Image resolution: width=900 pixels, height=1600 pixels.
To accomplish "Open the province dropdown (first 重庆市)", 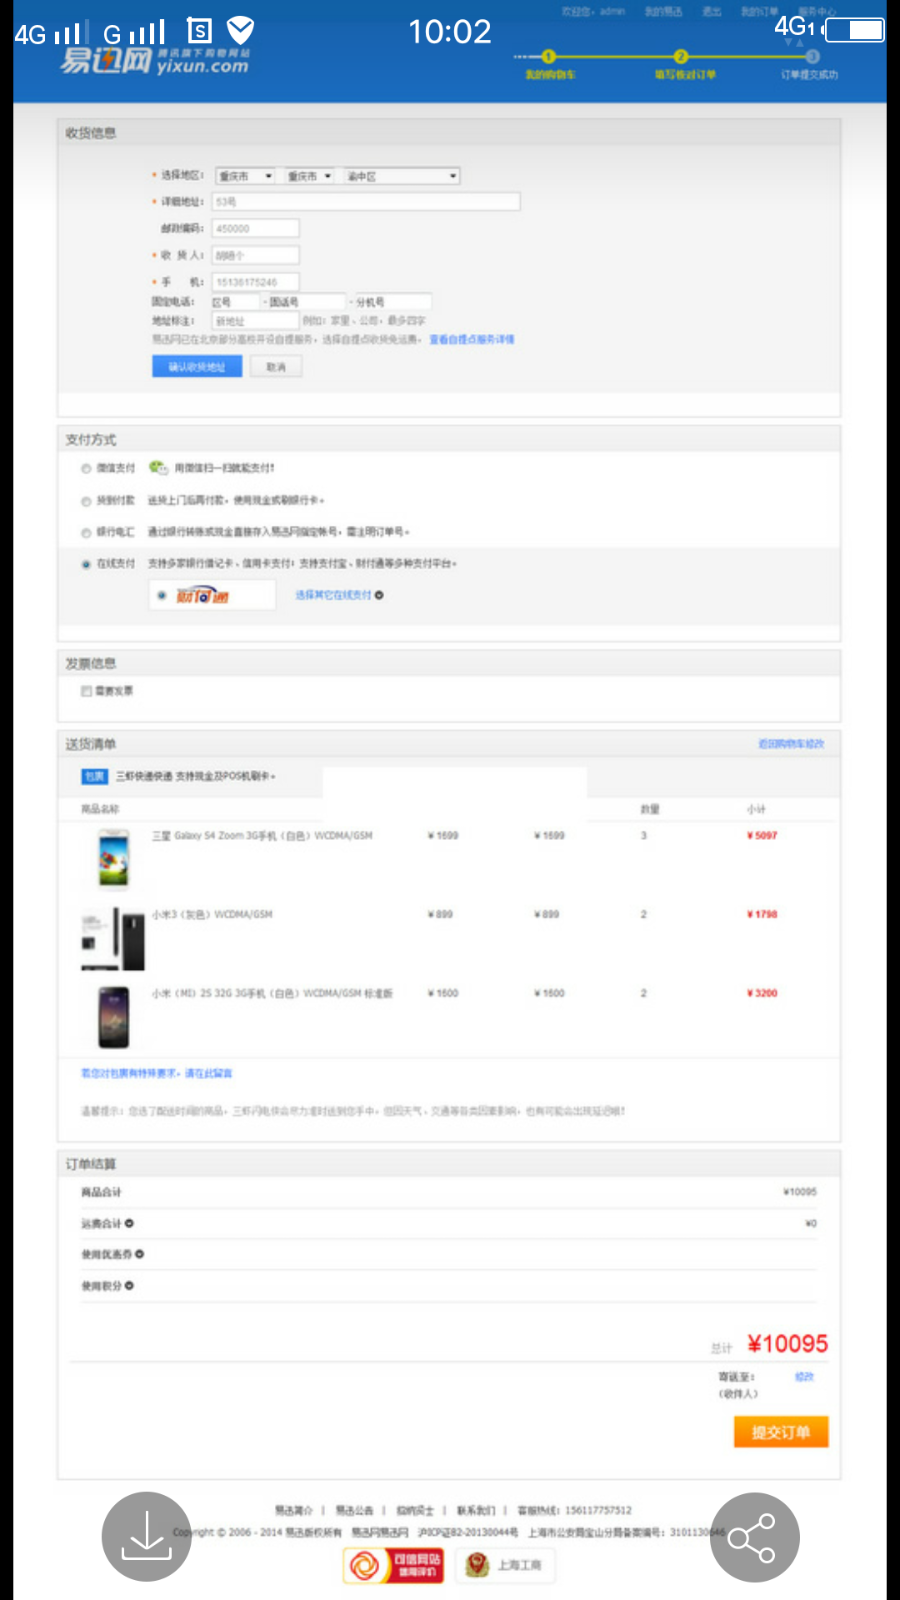I will (245, 176).
